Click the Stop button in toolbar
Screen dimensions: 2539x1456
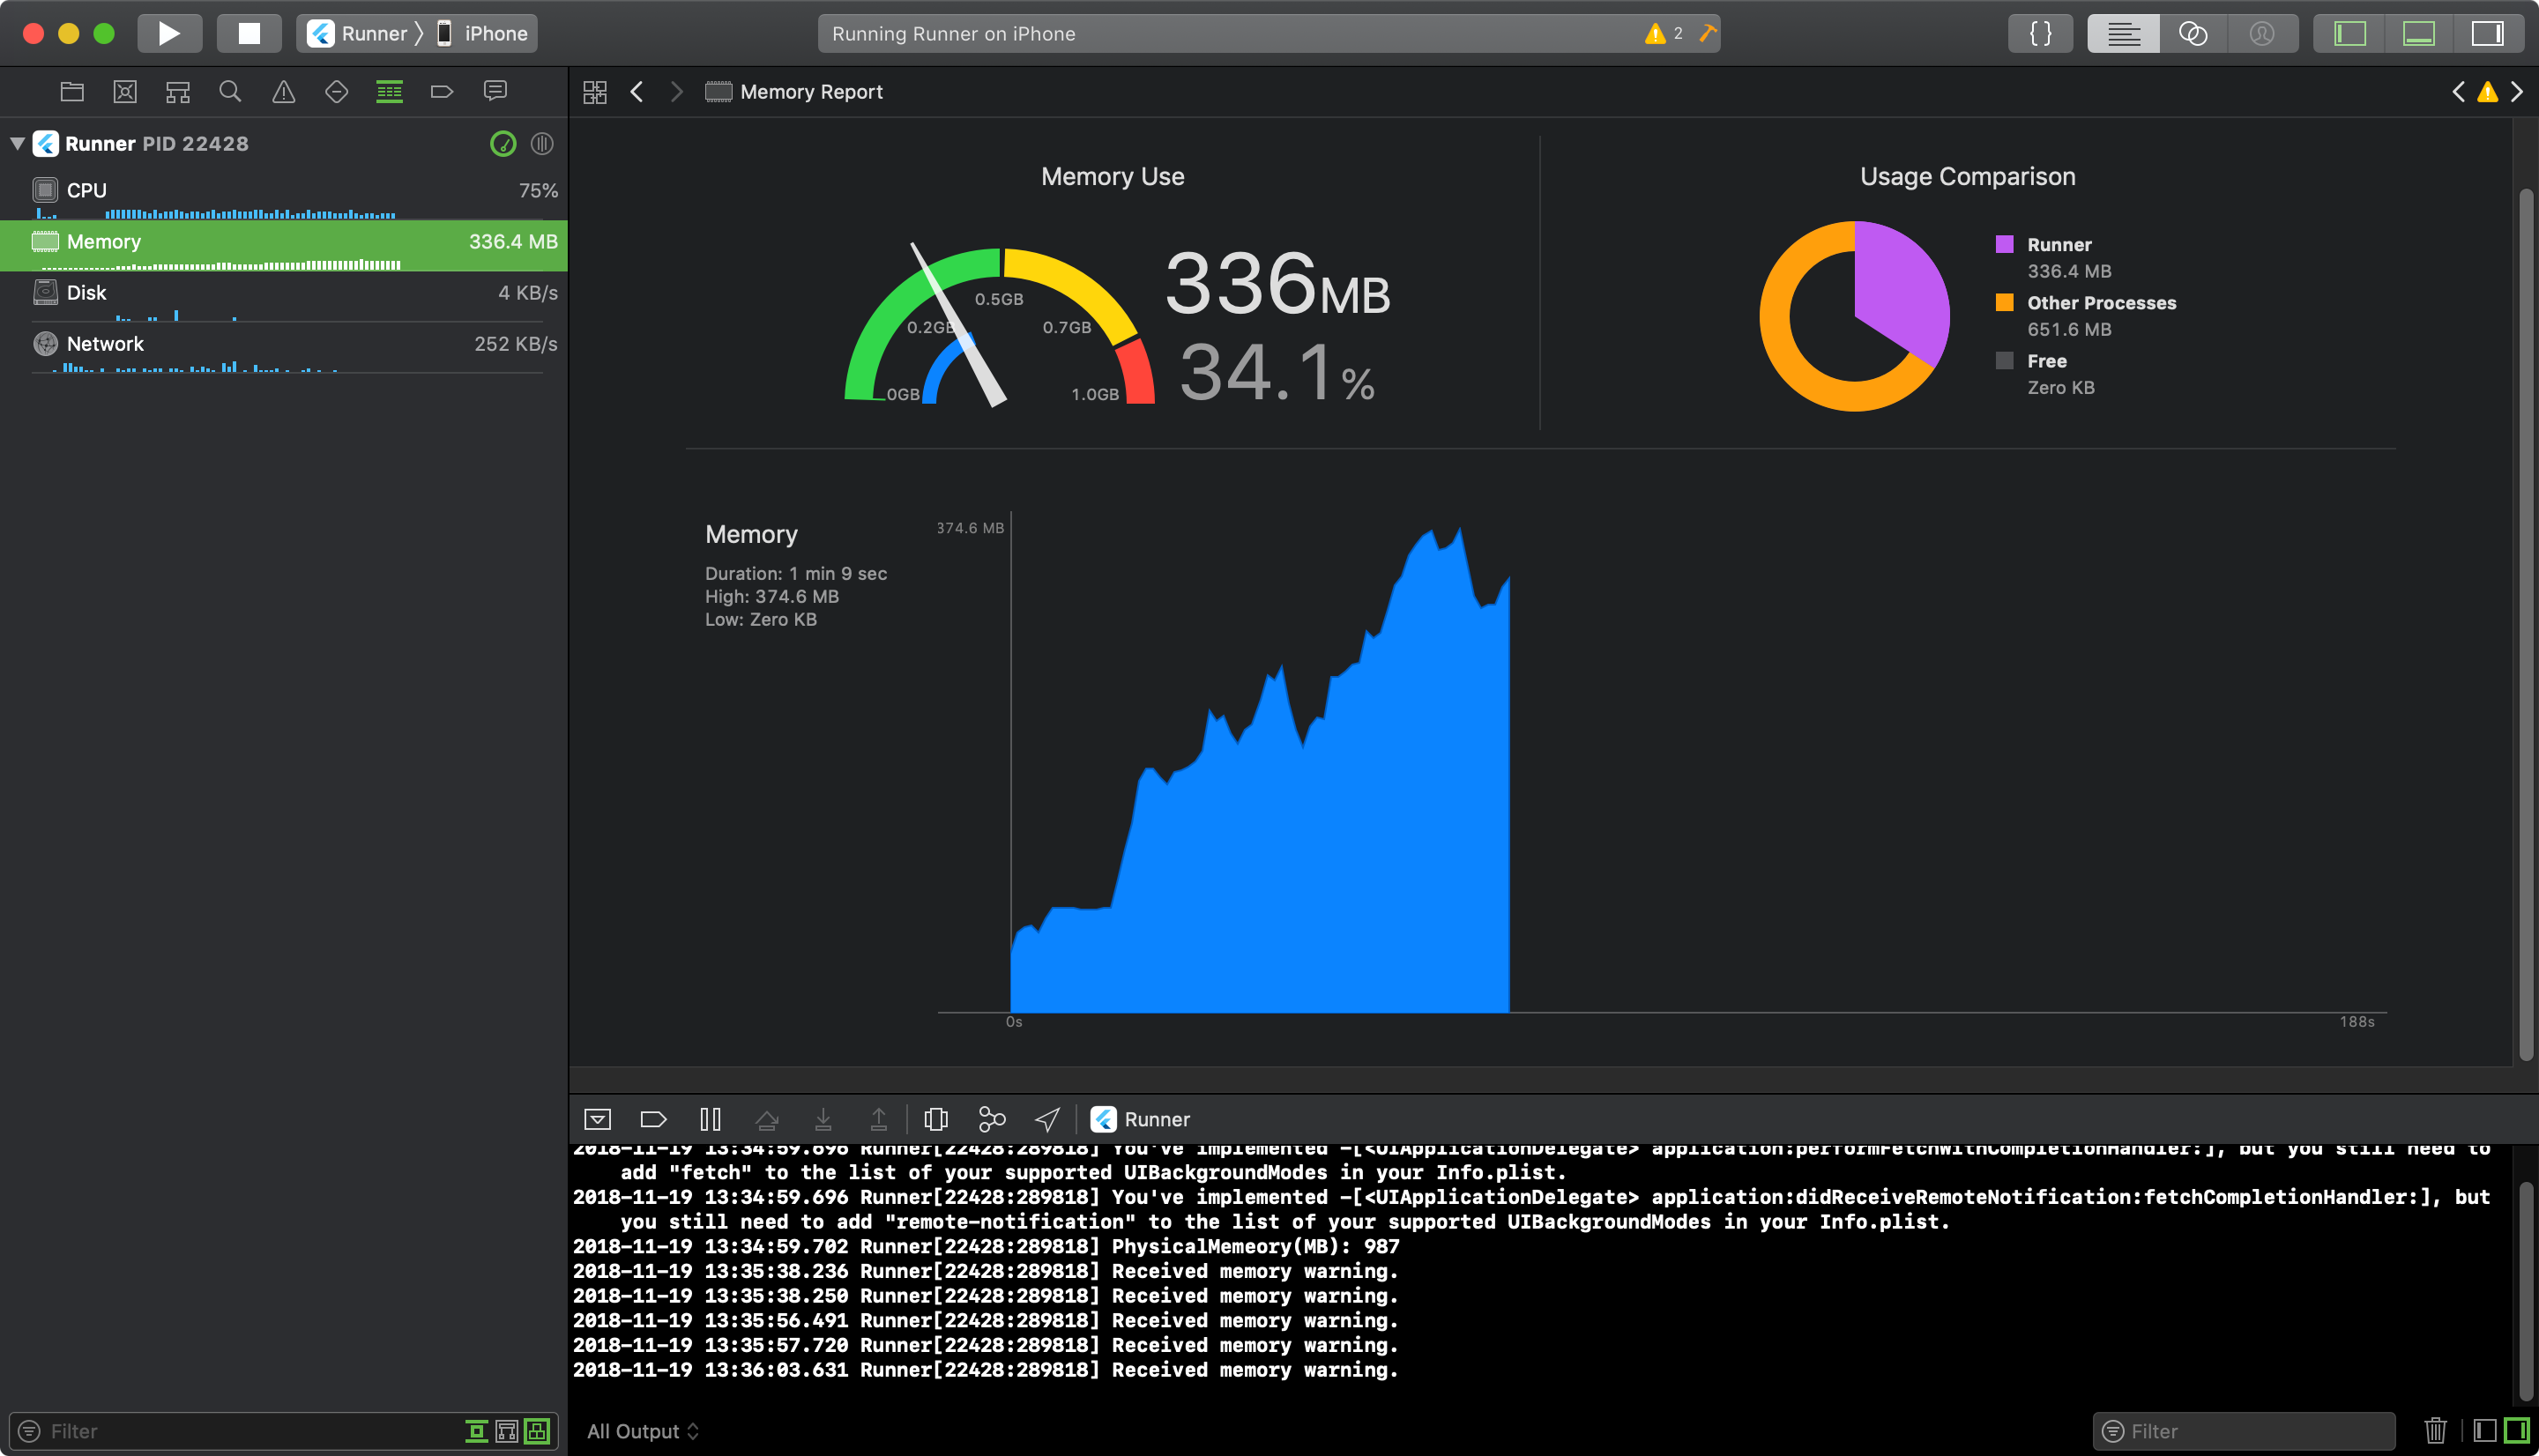coord(249,33)
